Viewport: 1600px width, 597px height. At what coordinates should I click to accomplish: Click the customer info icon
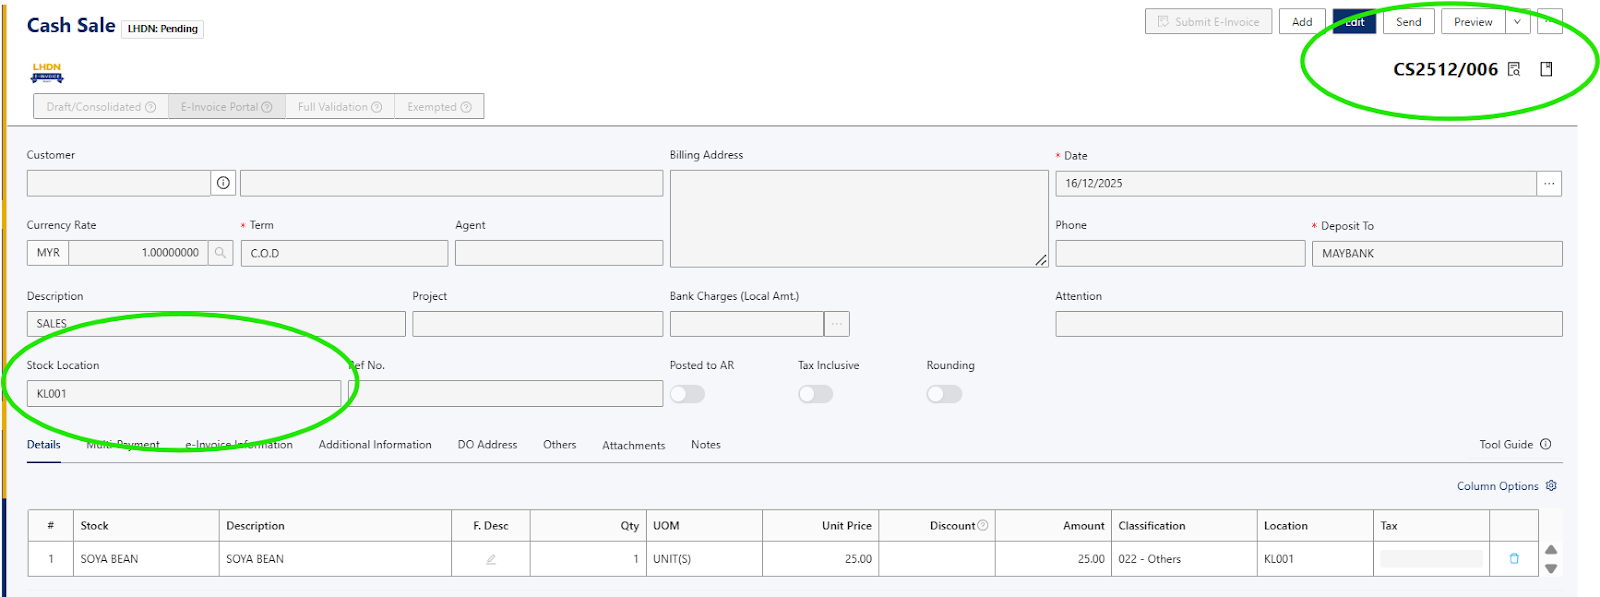coord(223,183)
